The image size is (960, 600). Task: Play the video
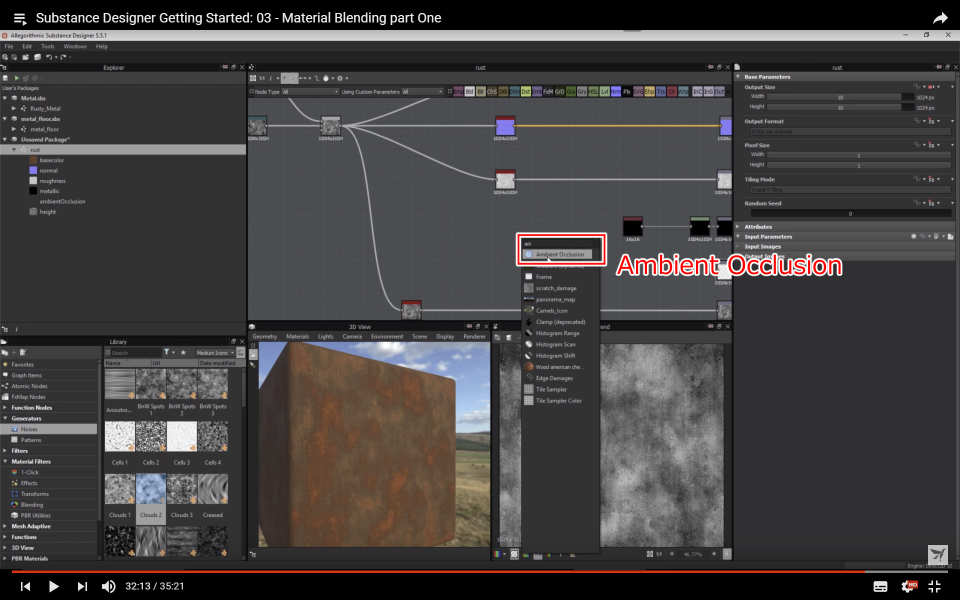pos(53,587)
